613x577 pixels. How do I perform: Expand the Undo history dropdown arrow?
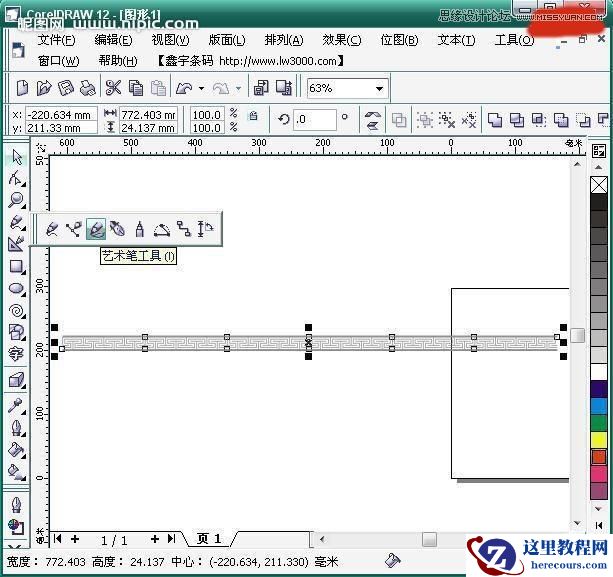coord(201,88)
